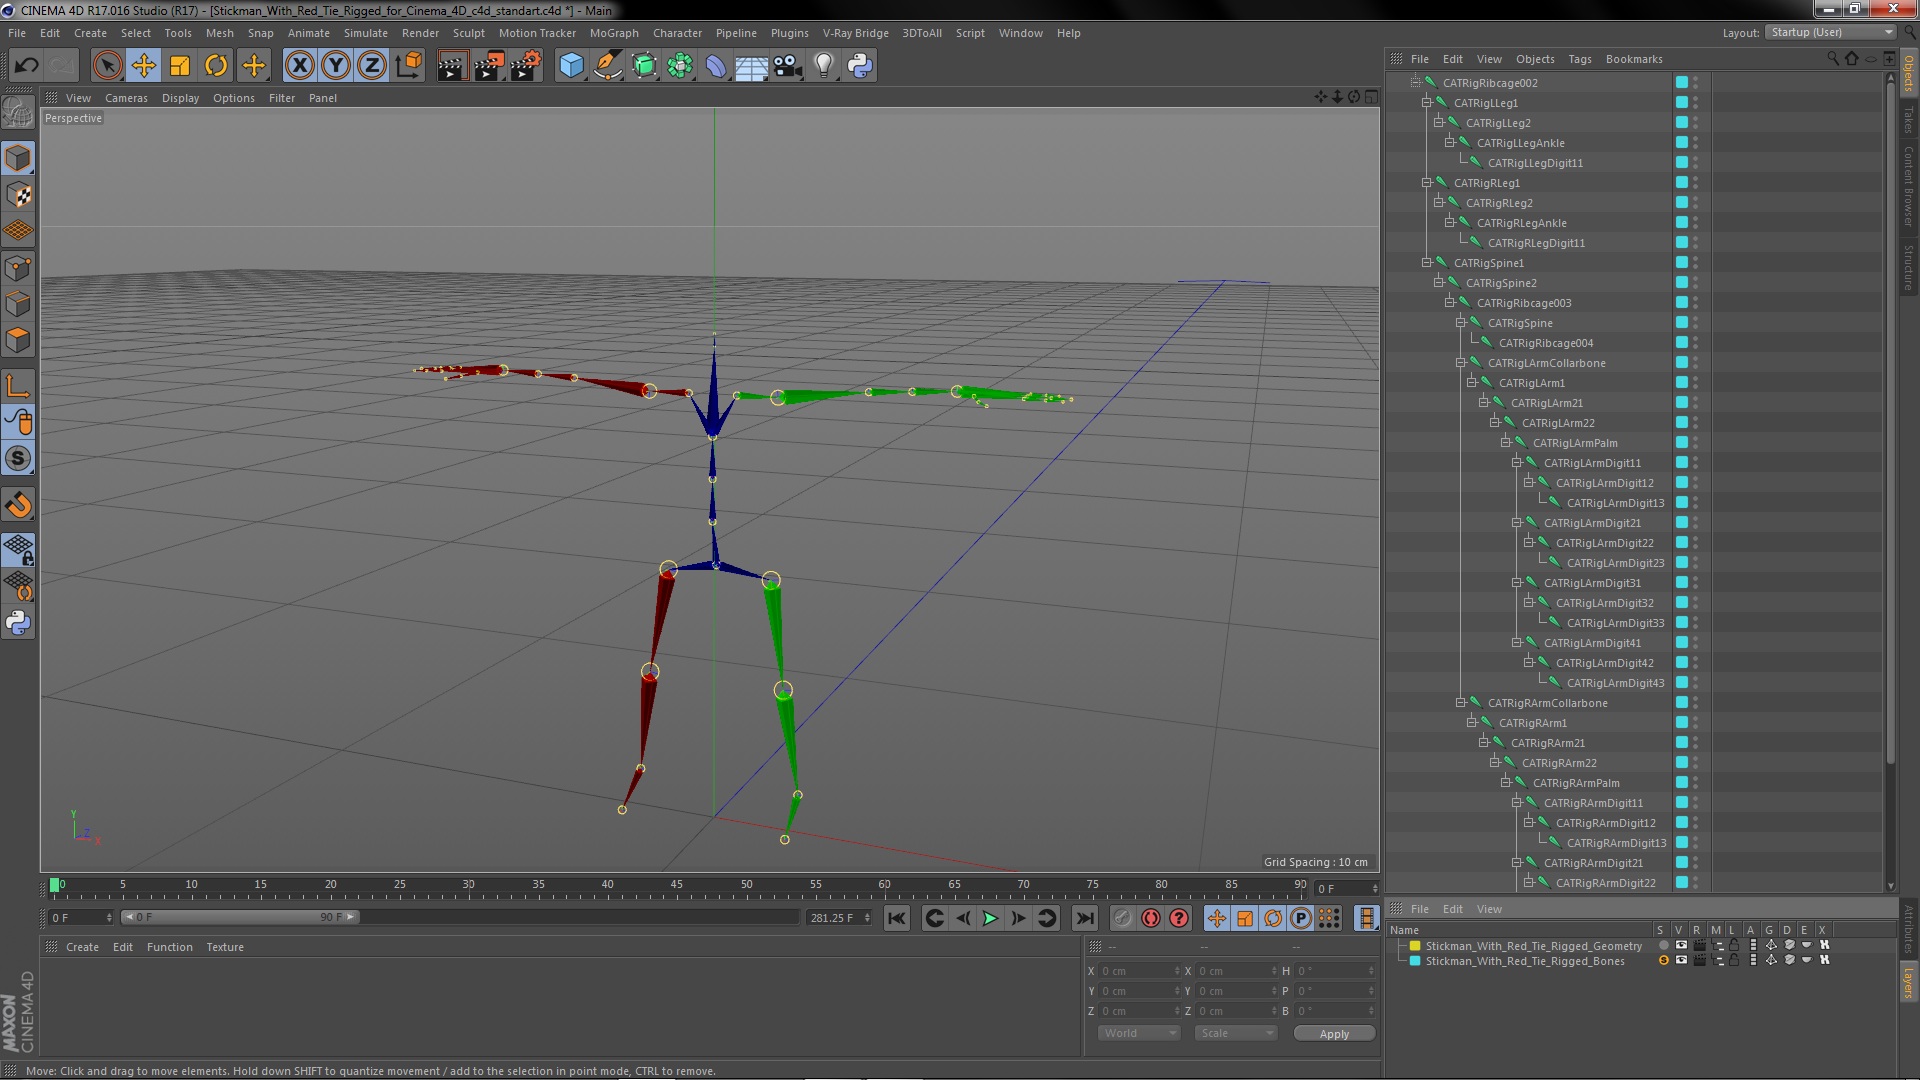1920x1080 pixels.
Task: Open Material Manager Texture menu
Action: coord(225,947)
